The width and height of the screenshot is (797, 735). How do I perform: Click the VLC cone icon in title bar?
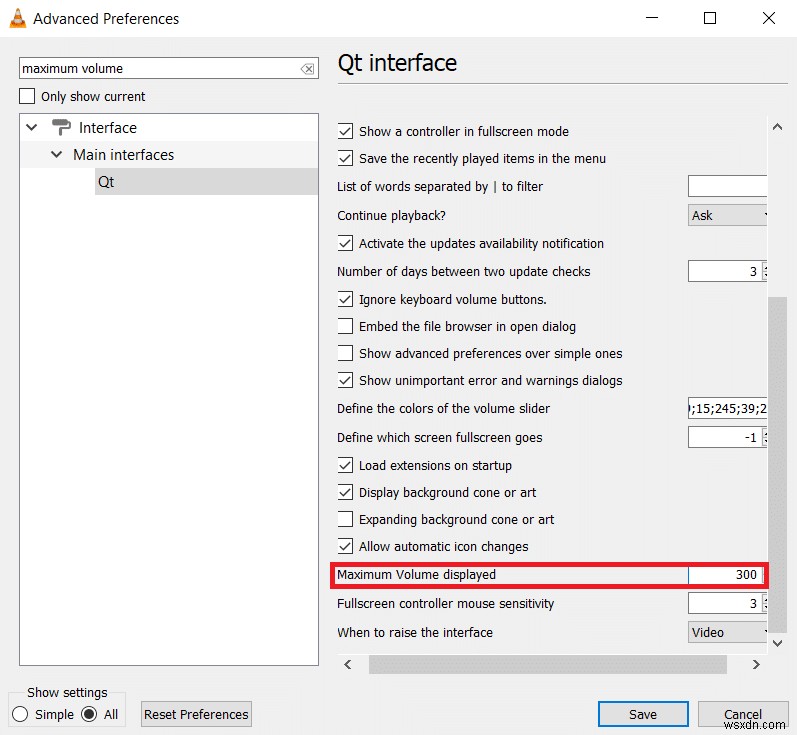[x=18, y=18]
